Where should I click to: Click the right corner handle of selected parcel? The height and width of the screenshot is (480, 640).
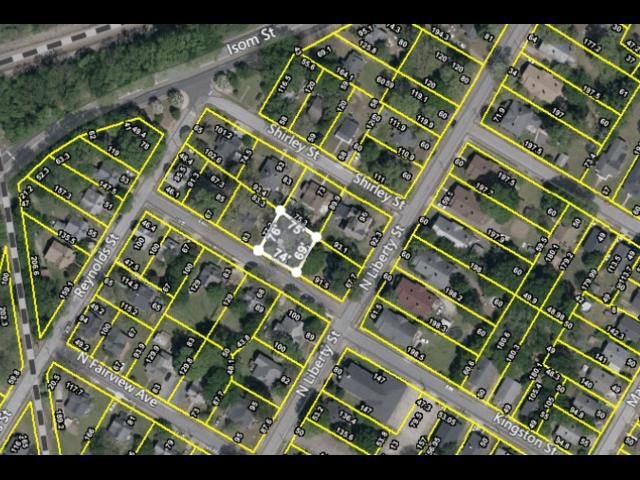[318, 237]
